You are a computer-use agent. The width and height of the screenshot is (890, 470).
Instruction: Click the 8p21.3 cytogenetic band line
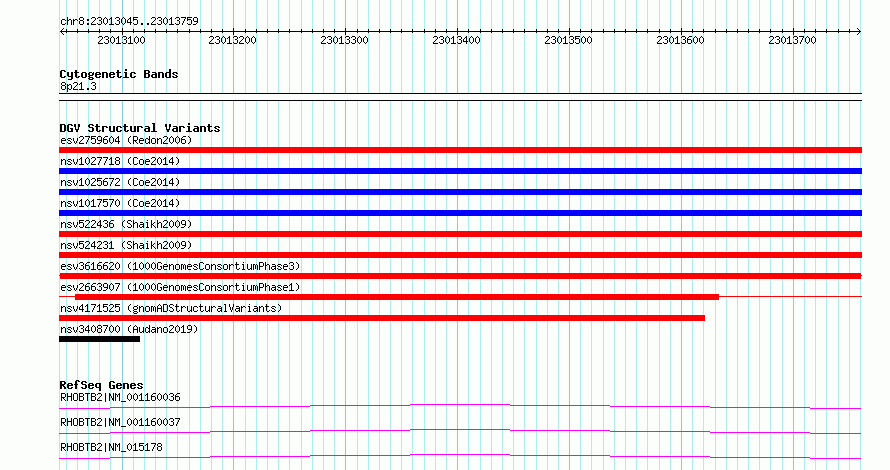click(x=460, y=97)
